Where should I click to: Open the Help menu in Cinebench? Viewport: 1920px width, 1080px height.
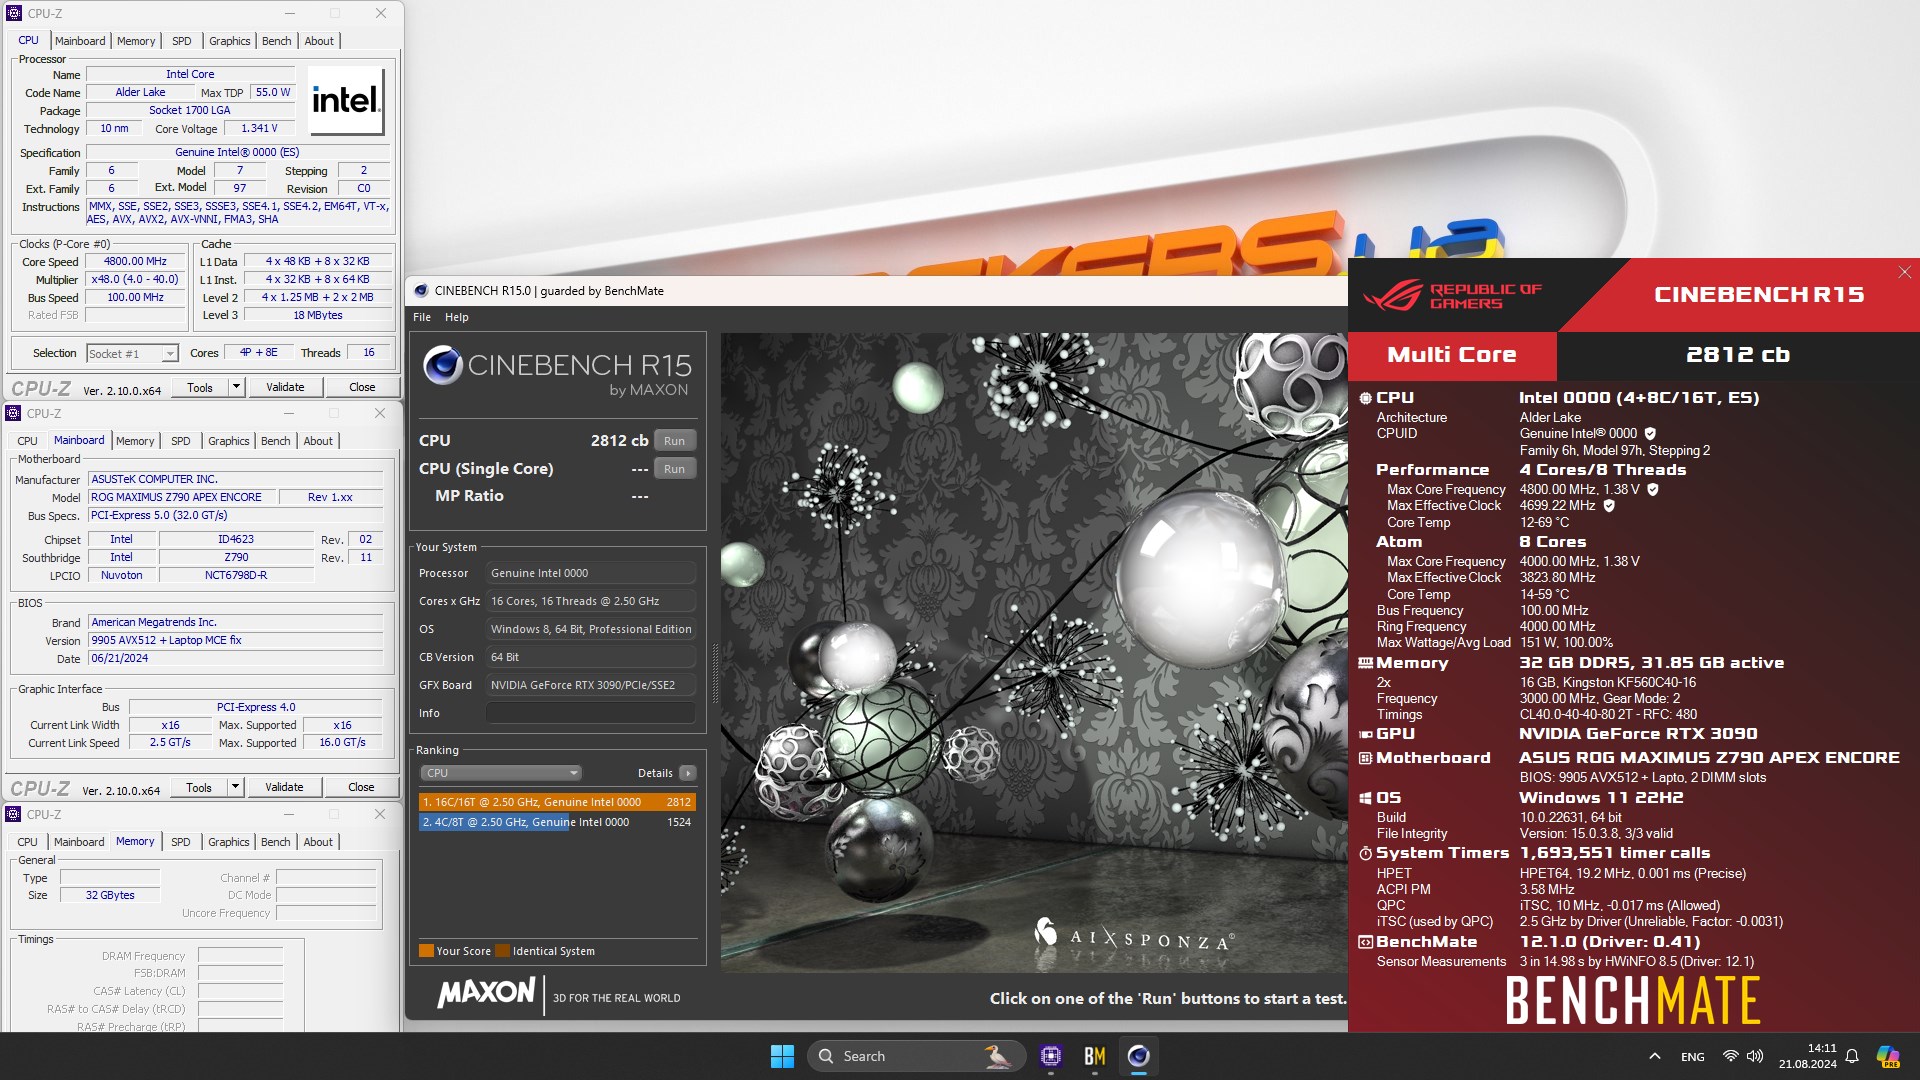click(x=457, y=317)
